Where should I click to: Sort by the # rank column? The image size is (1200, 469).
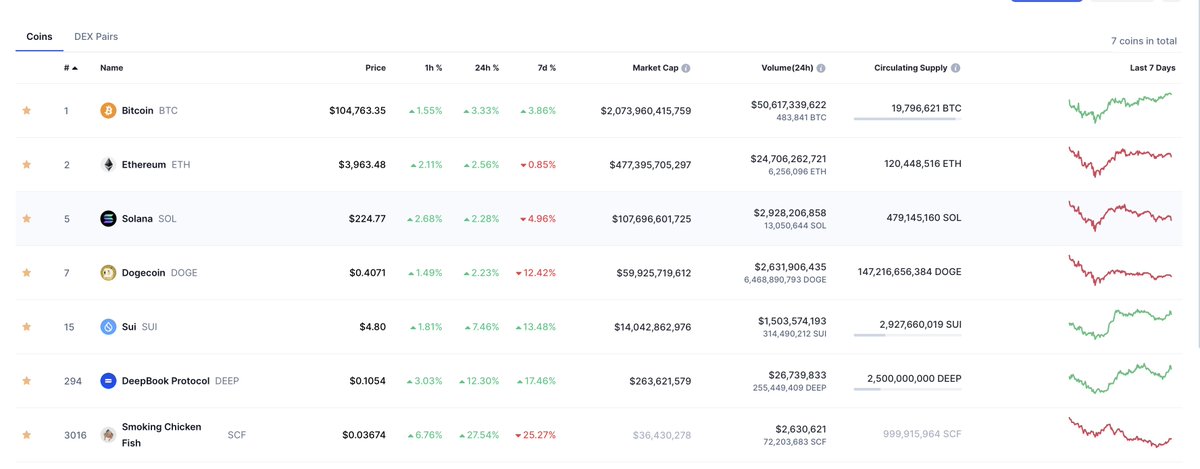[70, 68]
